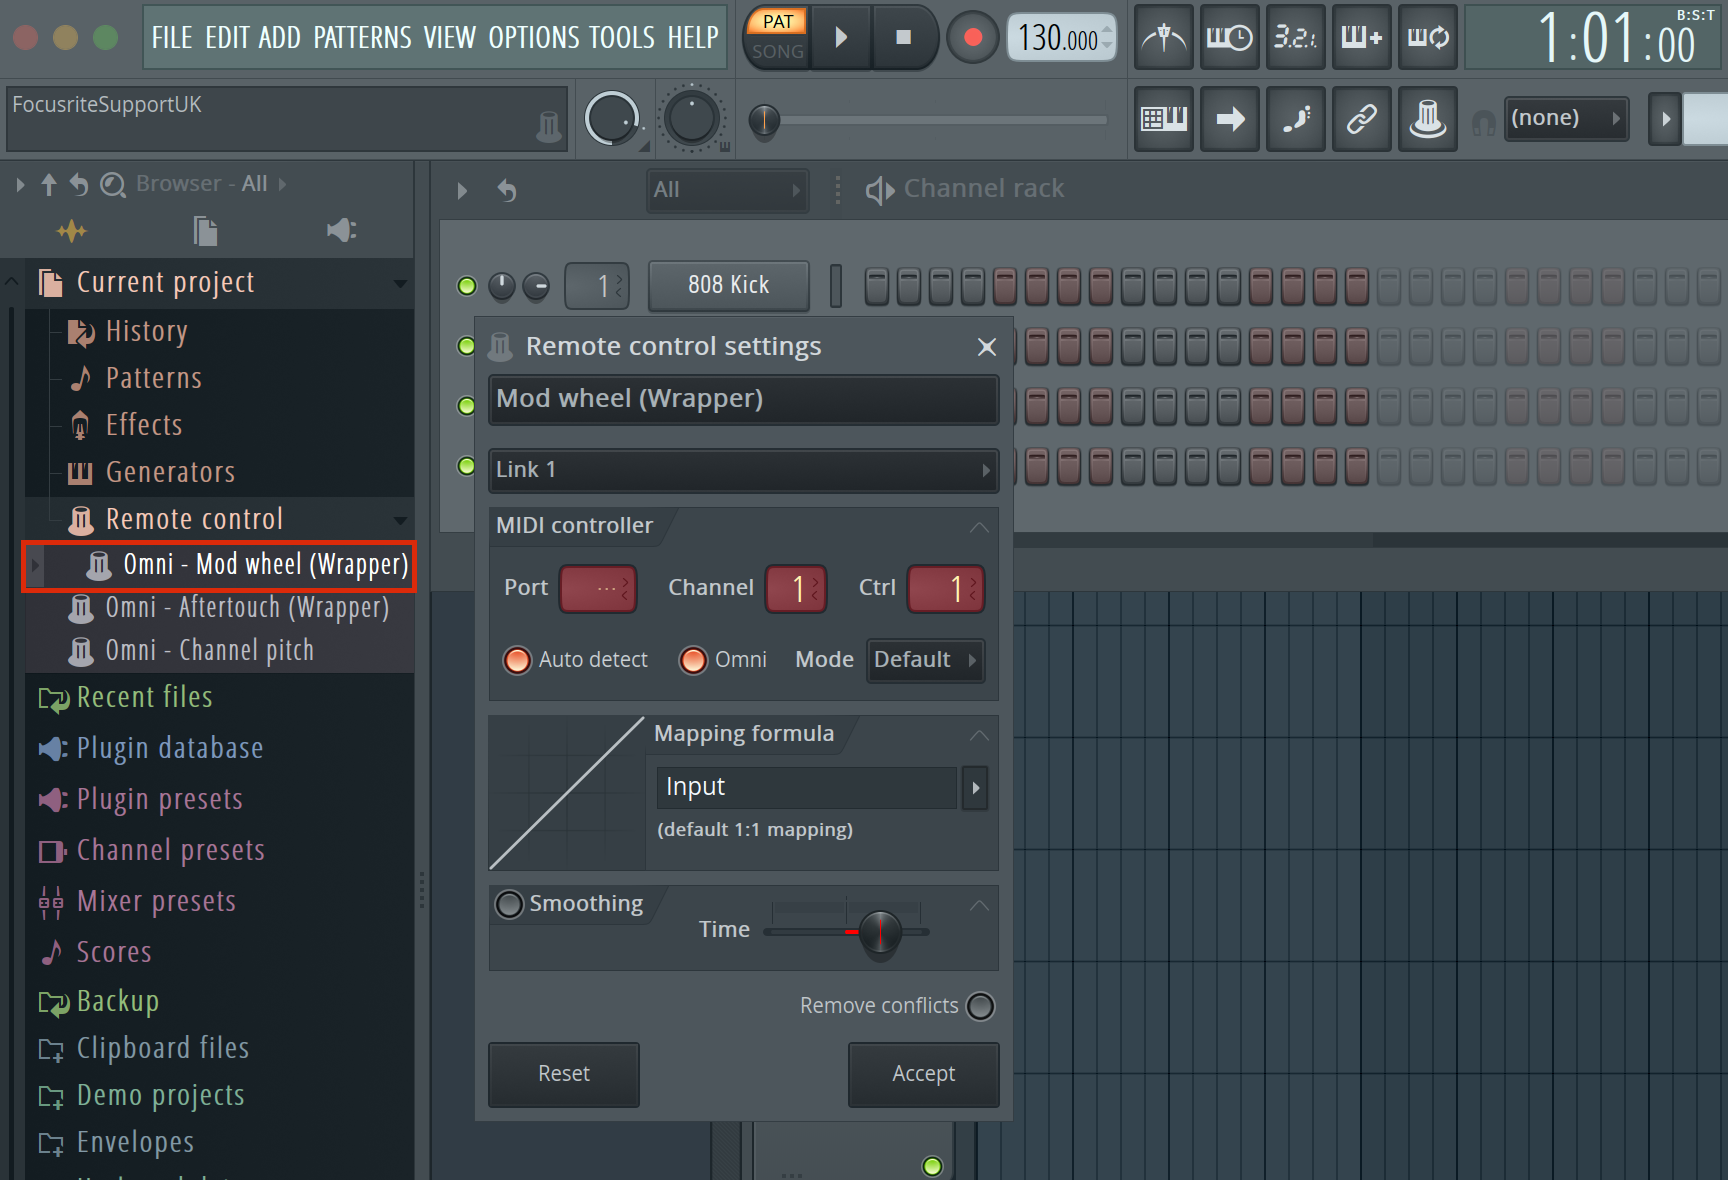Show the browser plugins tab icon

342,231
